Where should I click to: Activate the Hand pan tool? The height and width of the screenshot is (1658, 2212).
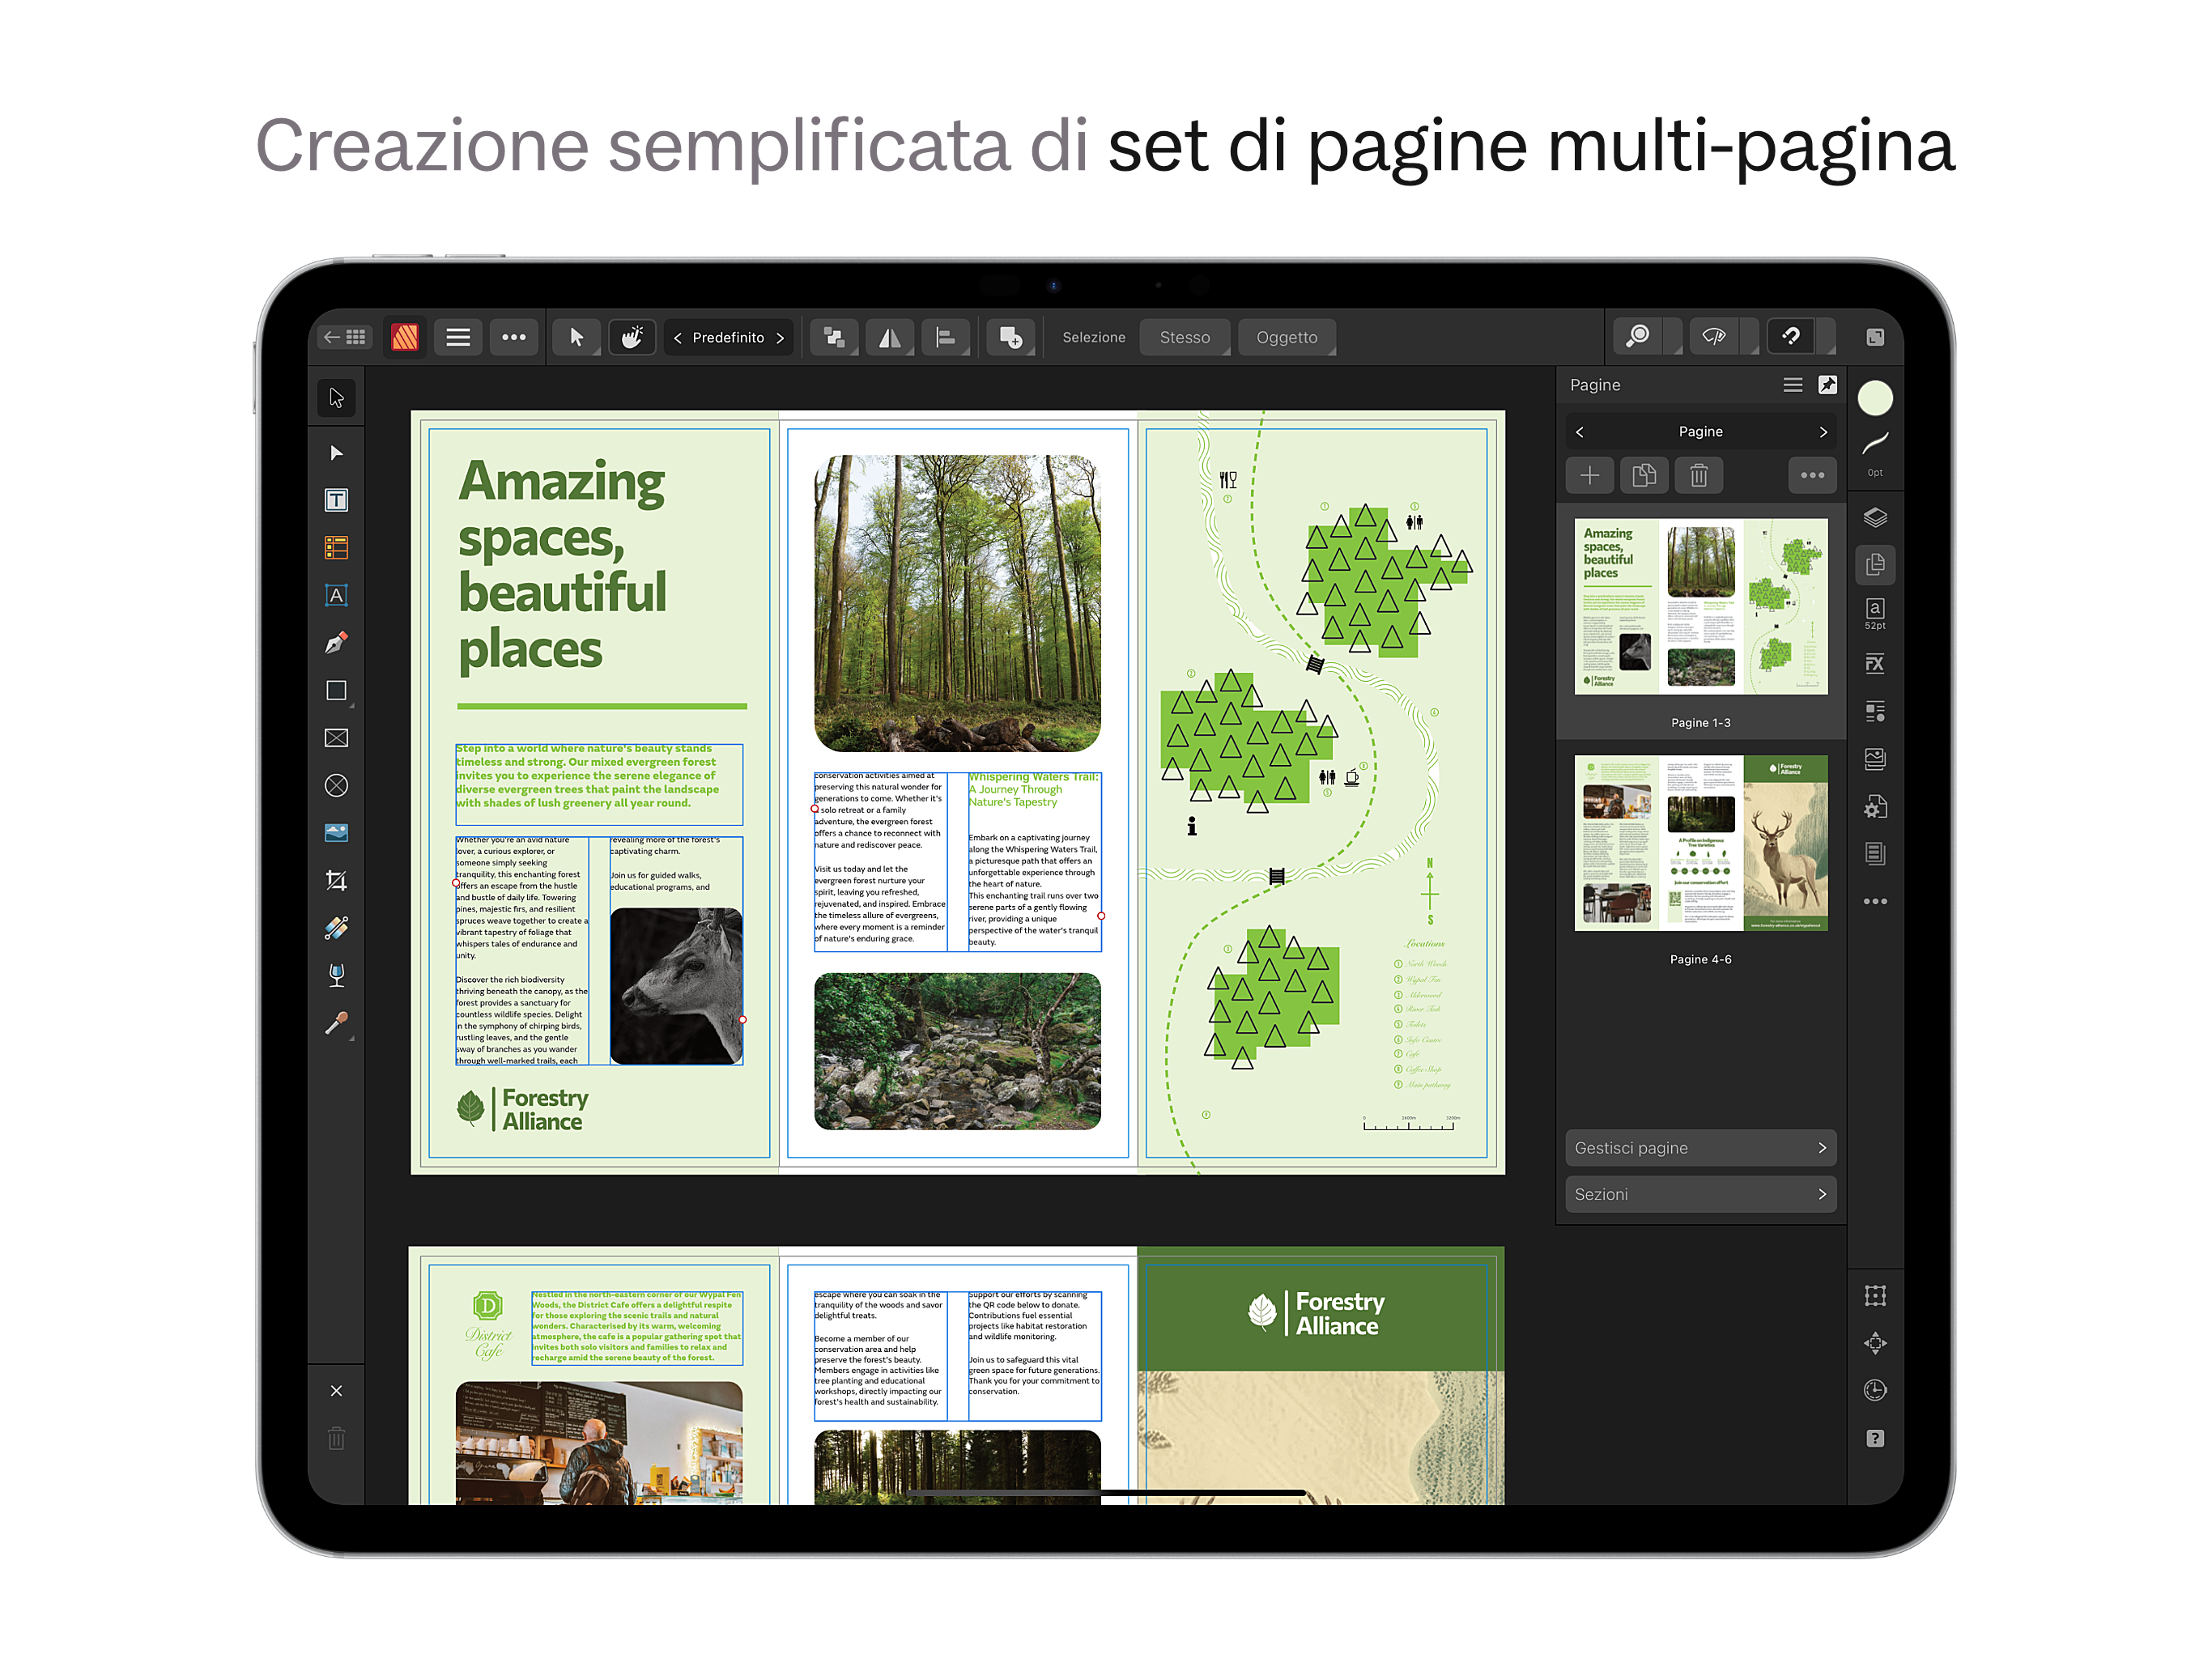point(632,337)
